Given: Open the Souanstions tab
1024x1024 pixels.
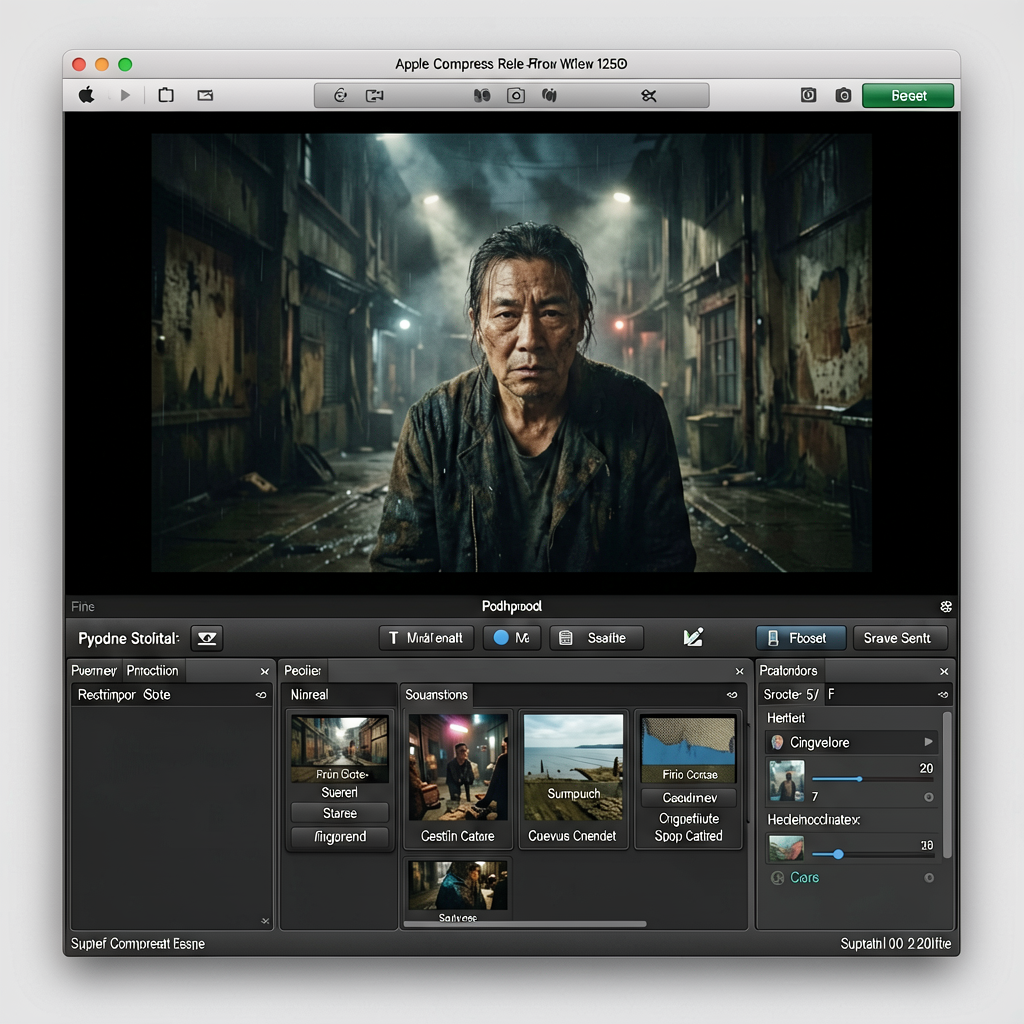Looking at the screenshot, I should 436,695.
